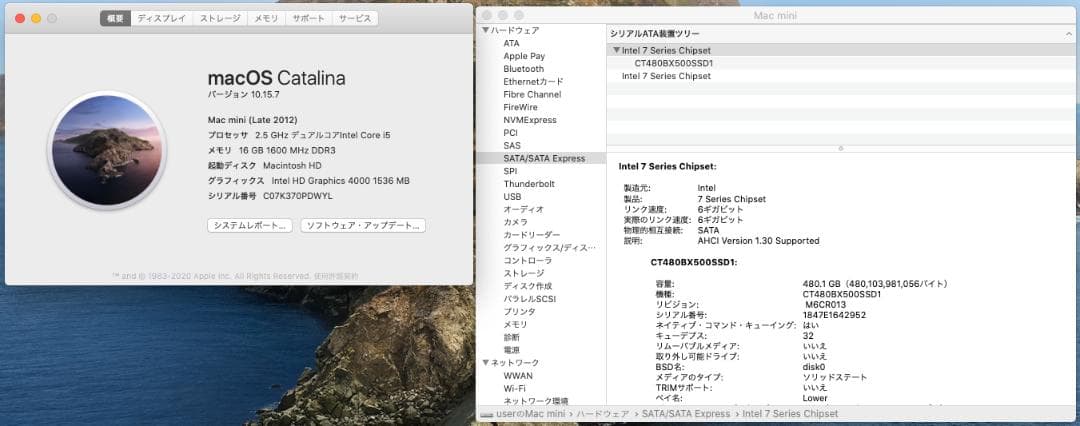Collapse the ハードウェア sidebar section

click(x=485, y=30)
